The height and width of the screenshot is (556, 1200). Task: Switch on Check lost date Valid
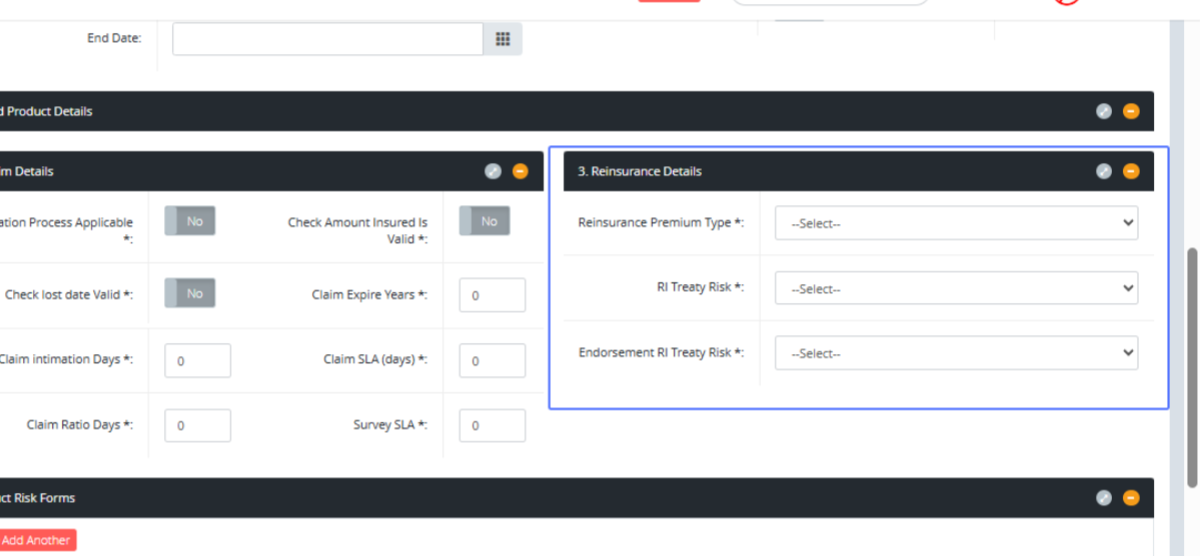click(x=190, y=294)
